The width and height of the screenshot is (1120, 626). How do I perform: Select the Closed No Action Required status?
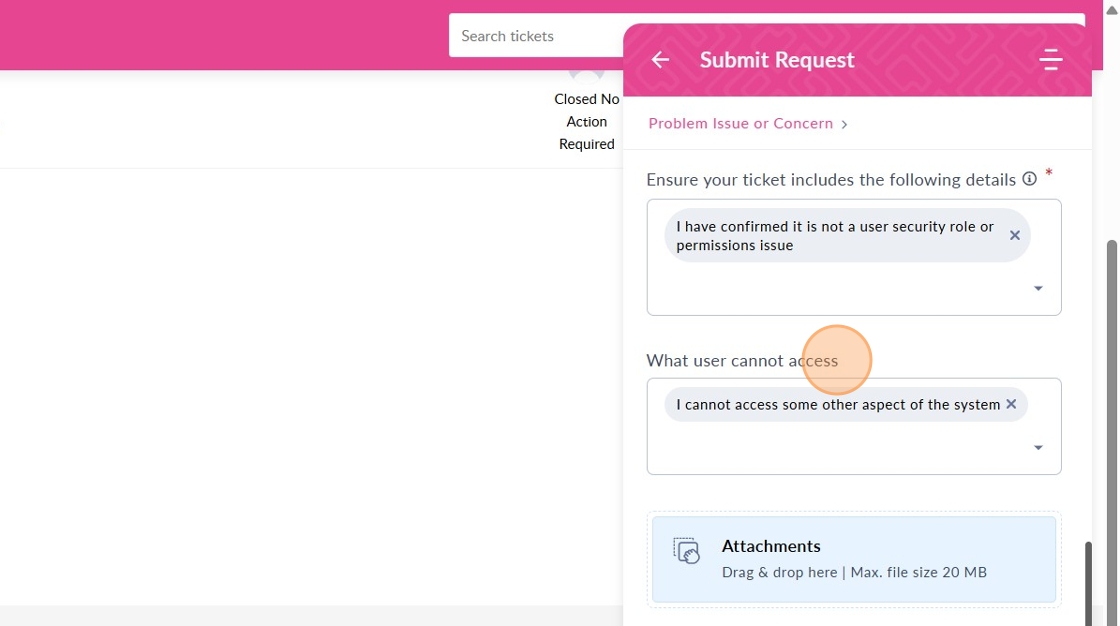tap(587, 121)
